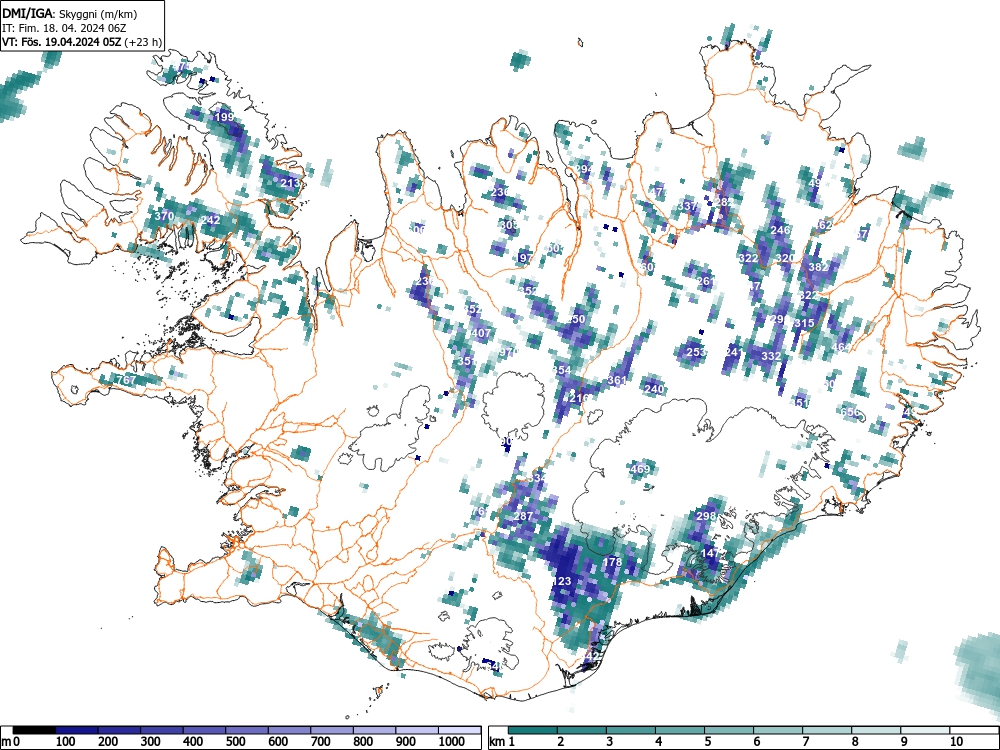Click the visibility value 240 on the map

pos(654,389)
